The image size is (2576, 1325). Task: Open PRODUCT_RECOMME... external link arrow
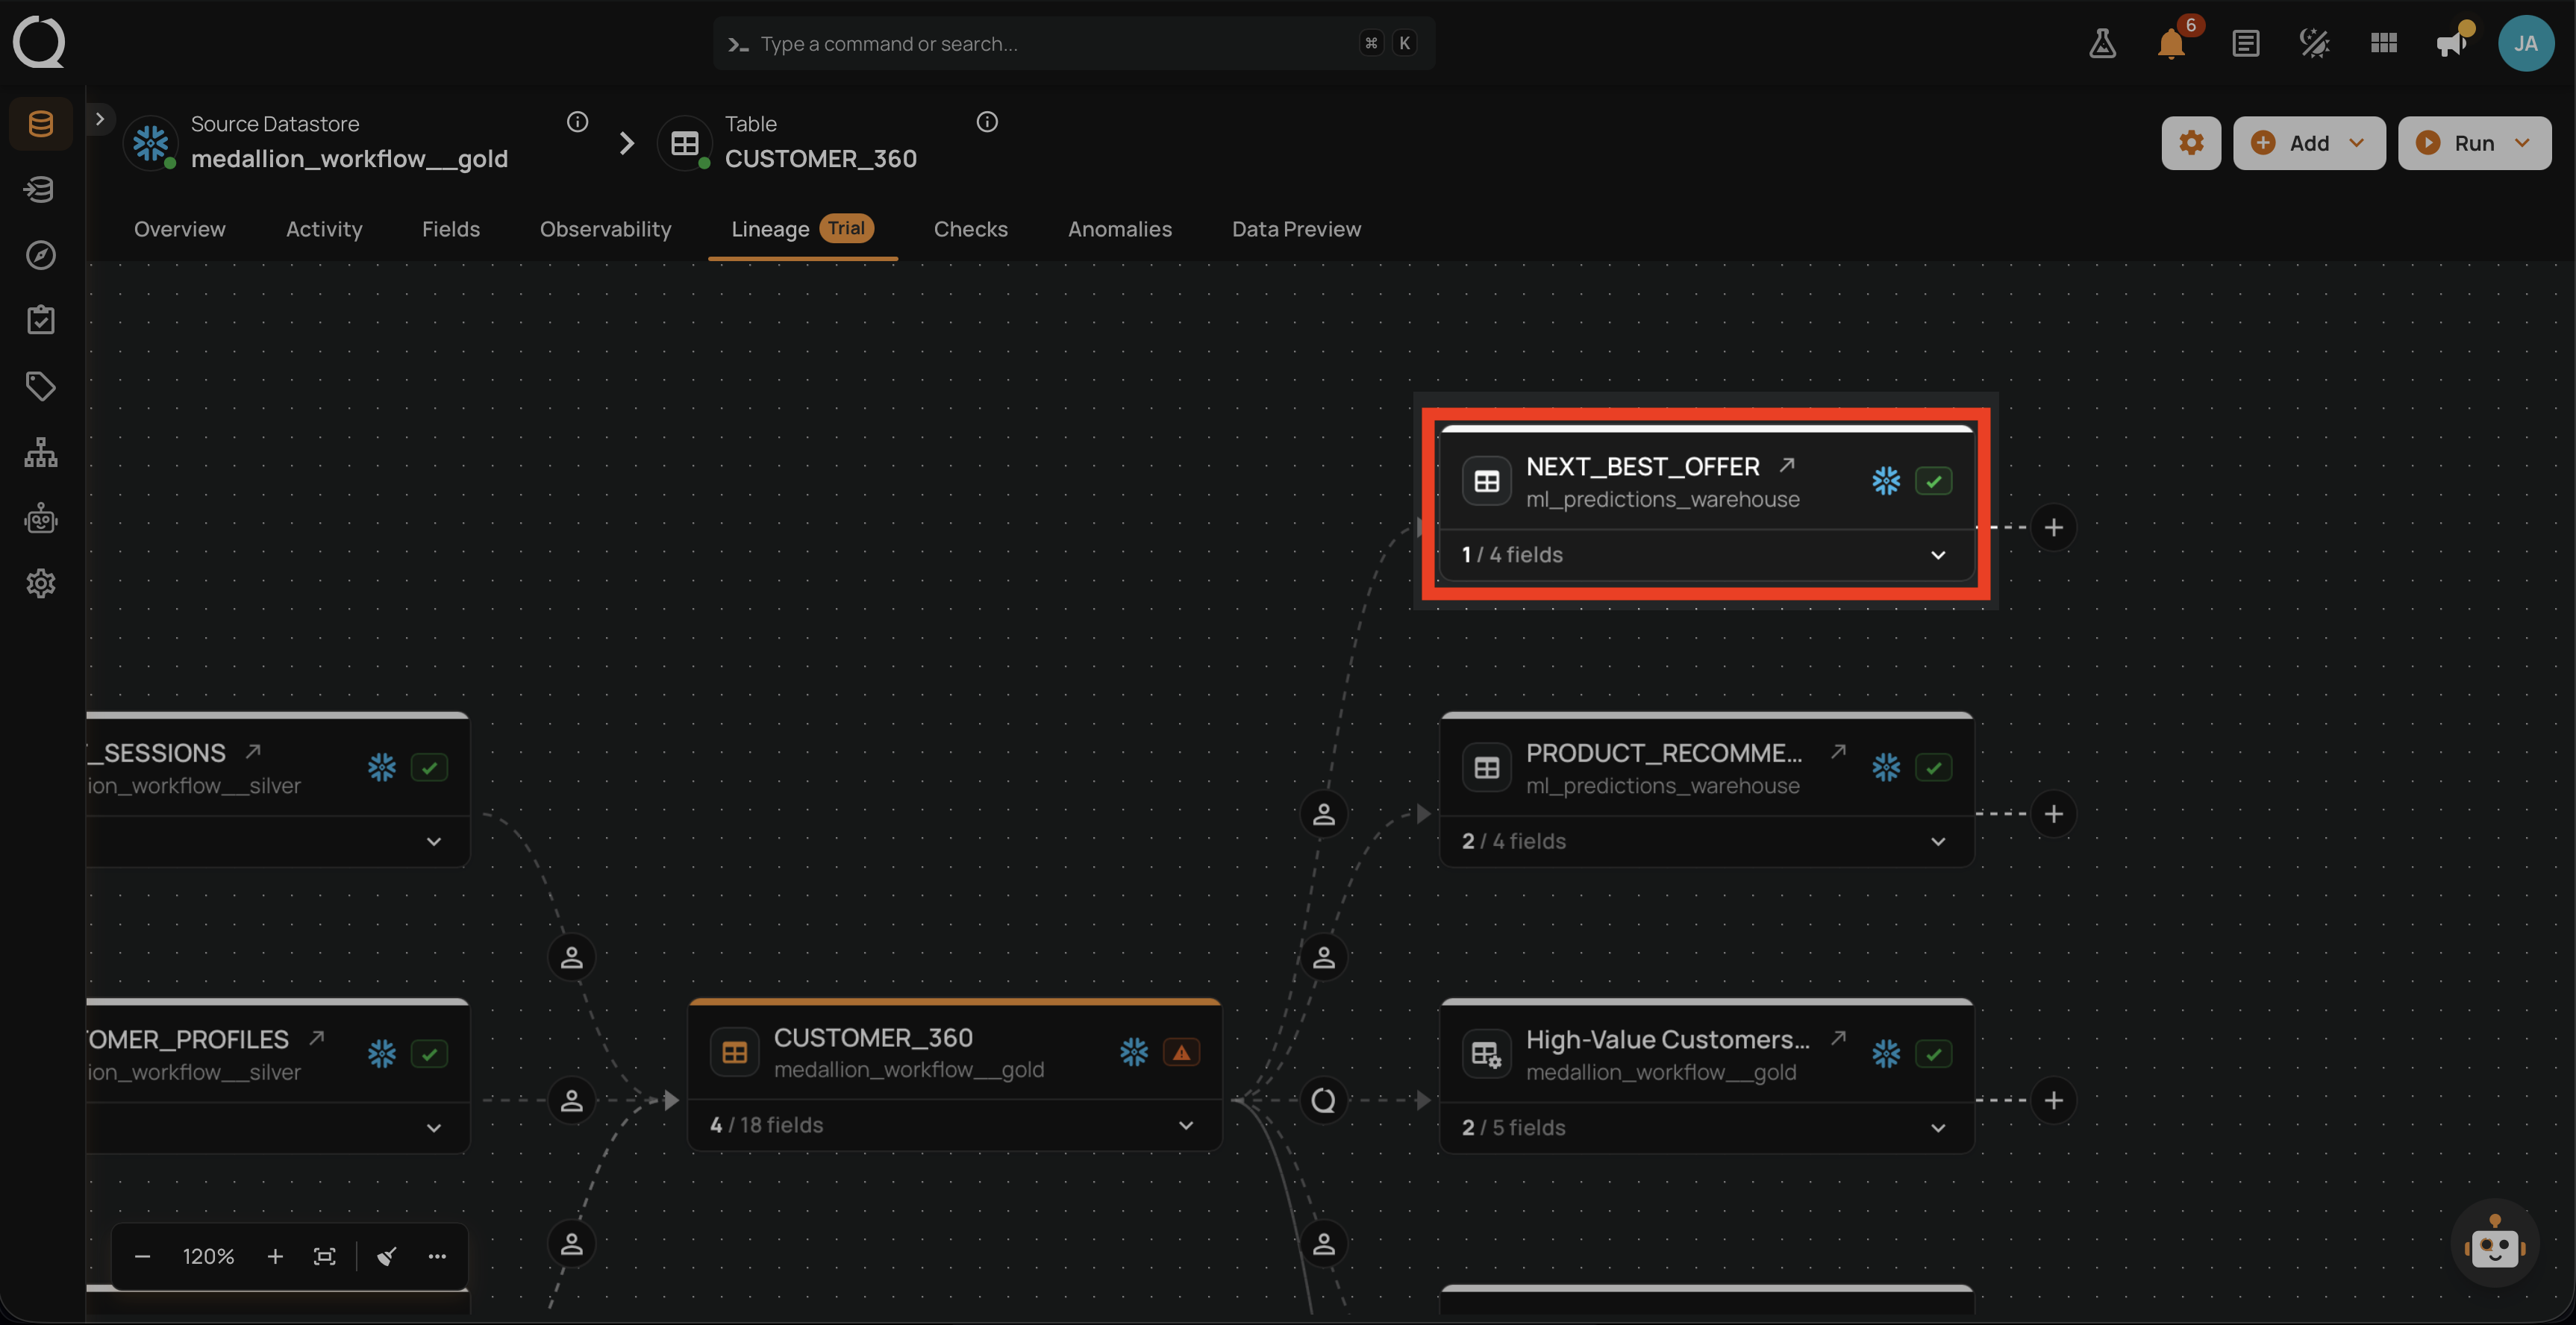coord(1838,751)
